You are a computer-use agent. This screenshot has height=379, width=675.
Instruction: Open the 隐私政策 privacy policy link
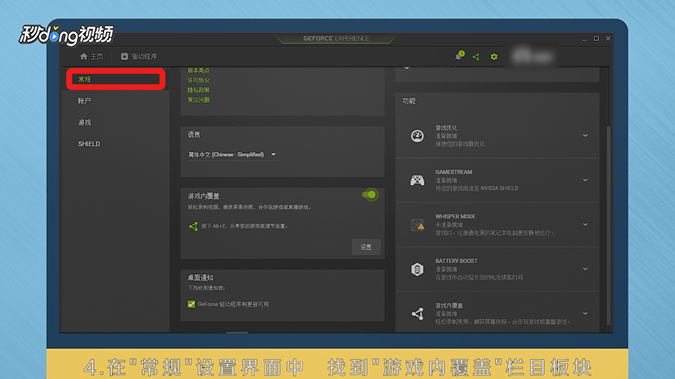(198, 90)
